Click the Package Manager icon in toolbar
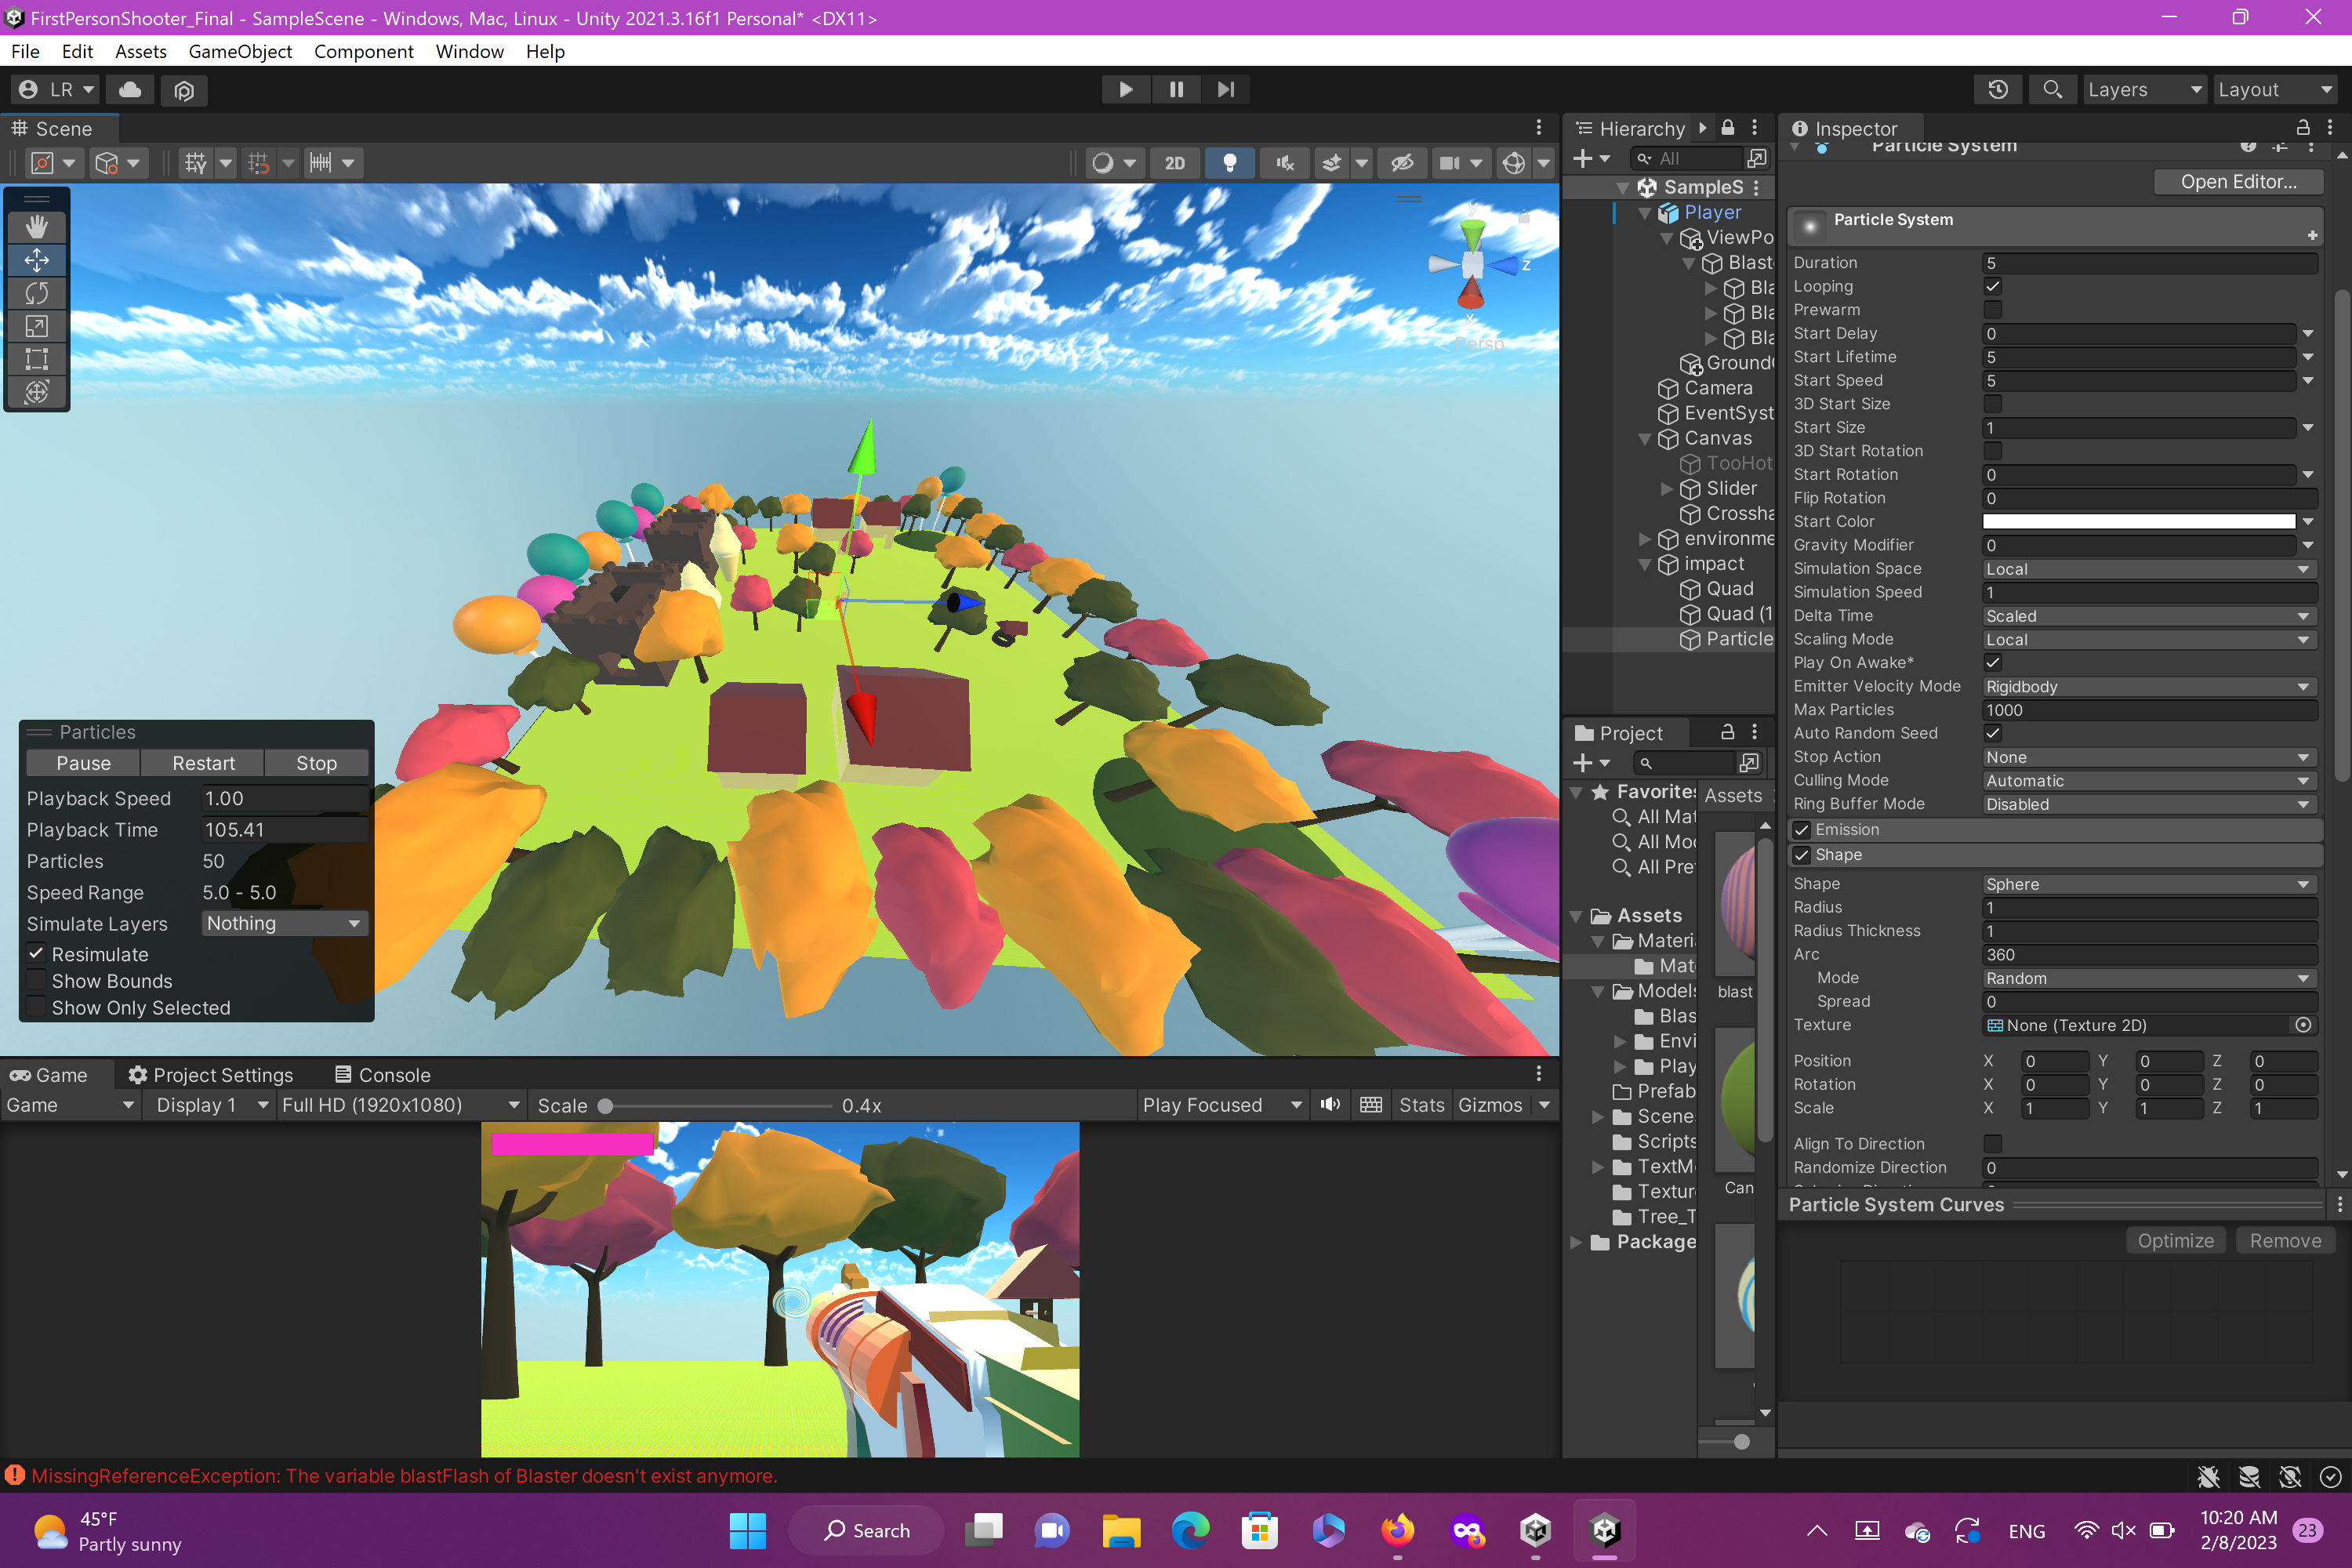2352x1568 pixels. pos(184,90)
